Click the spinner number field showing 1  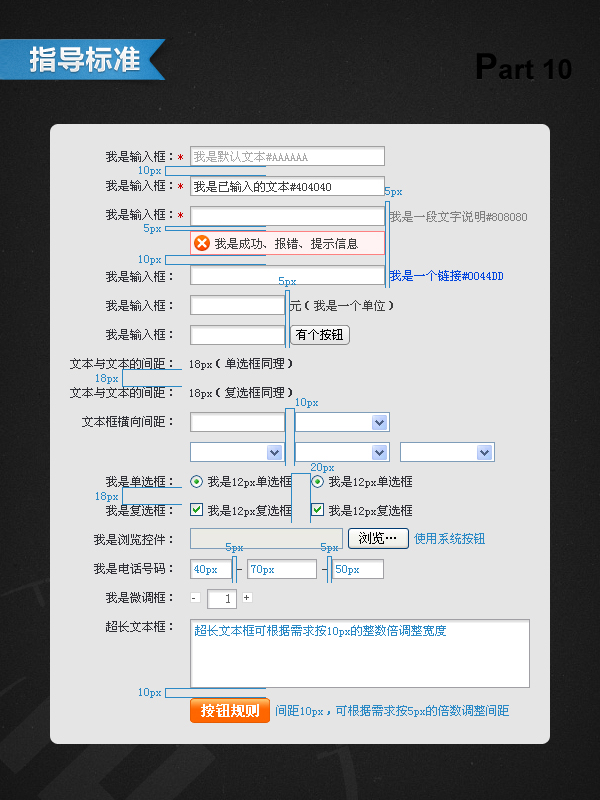click(x=222, y=598)
